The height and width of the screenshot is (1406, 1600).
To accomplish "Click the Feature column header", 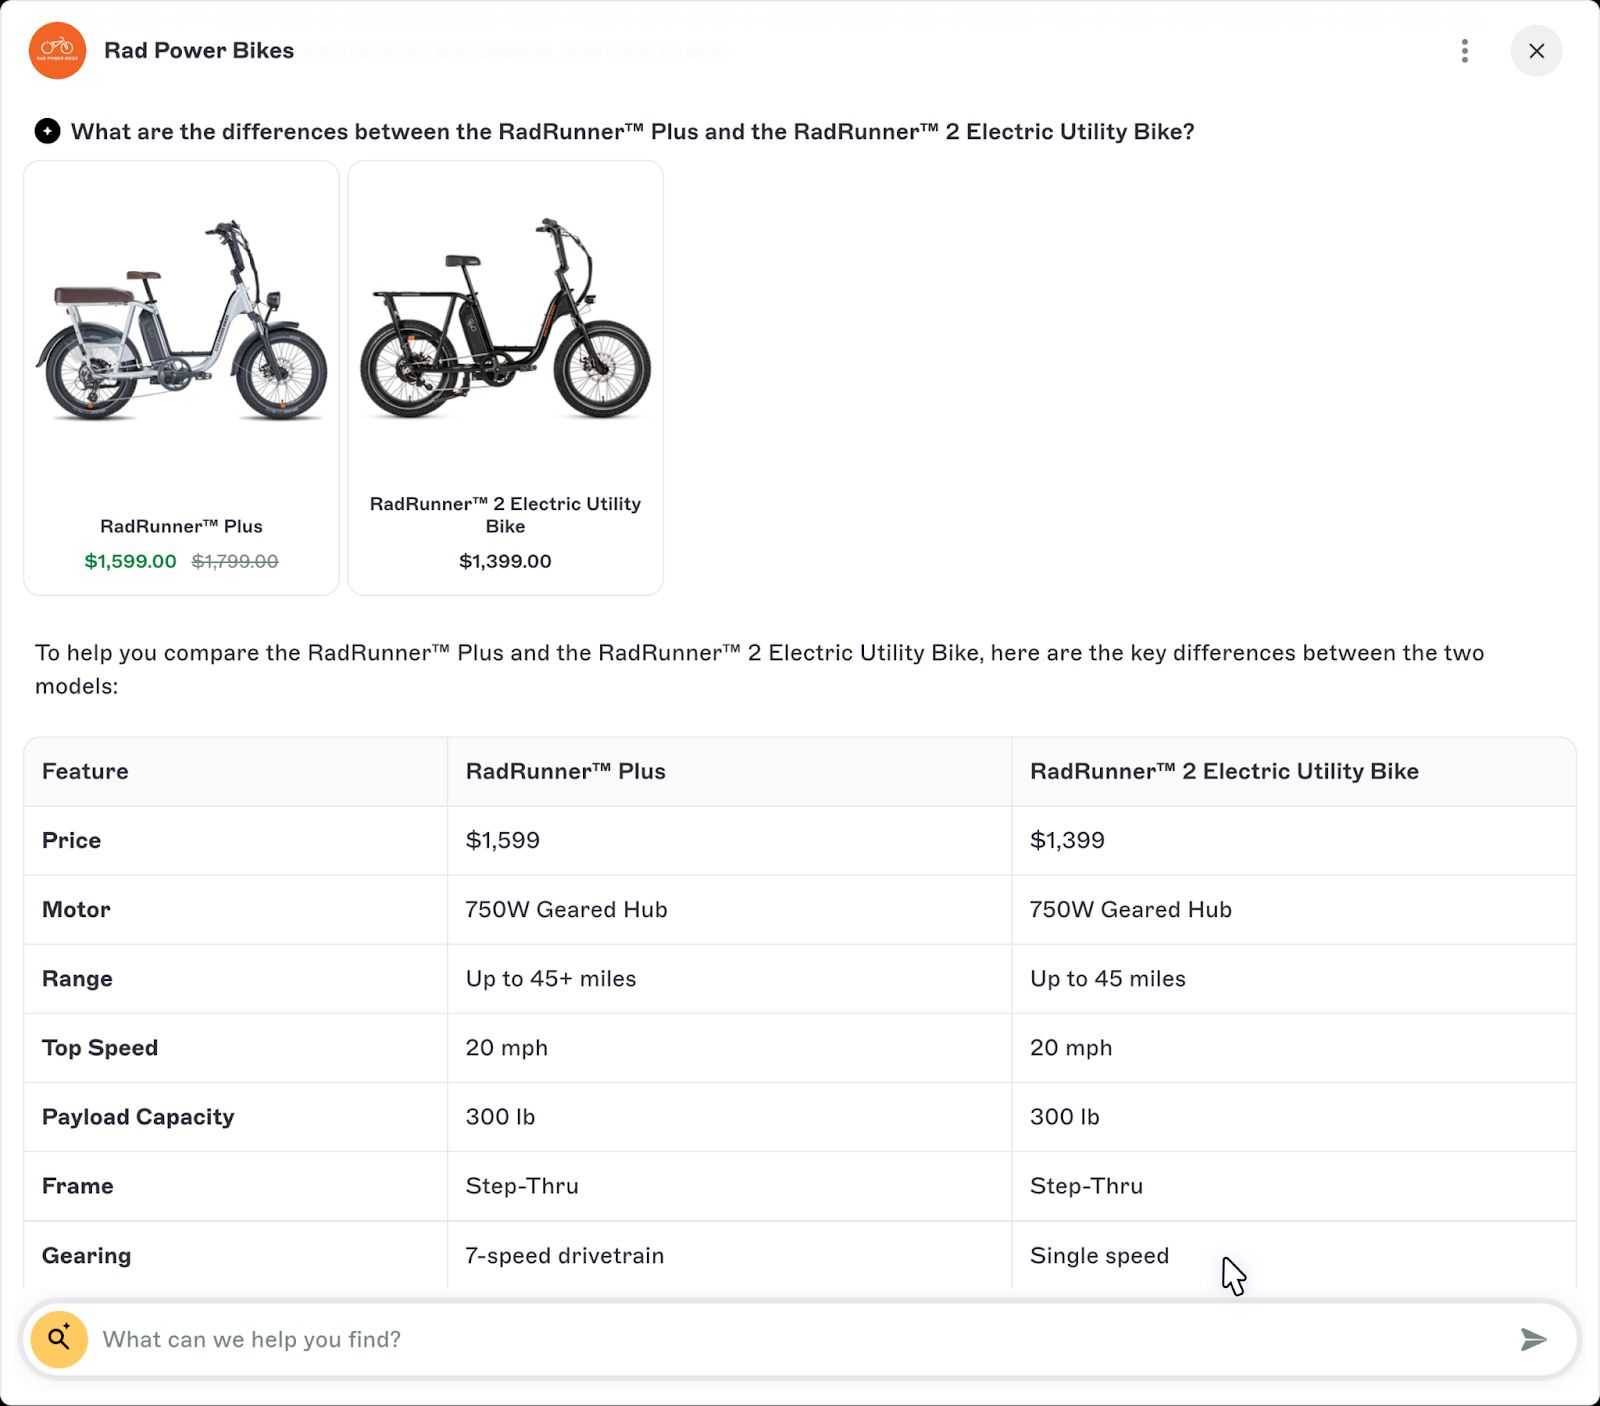I will point(85,771).
